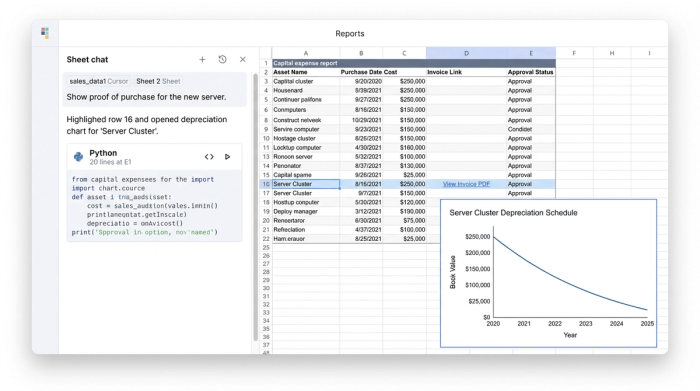Screen dimensions: 700x391
Task: Select 'Server Cluster' cell in row 17
Action: 306,193
